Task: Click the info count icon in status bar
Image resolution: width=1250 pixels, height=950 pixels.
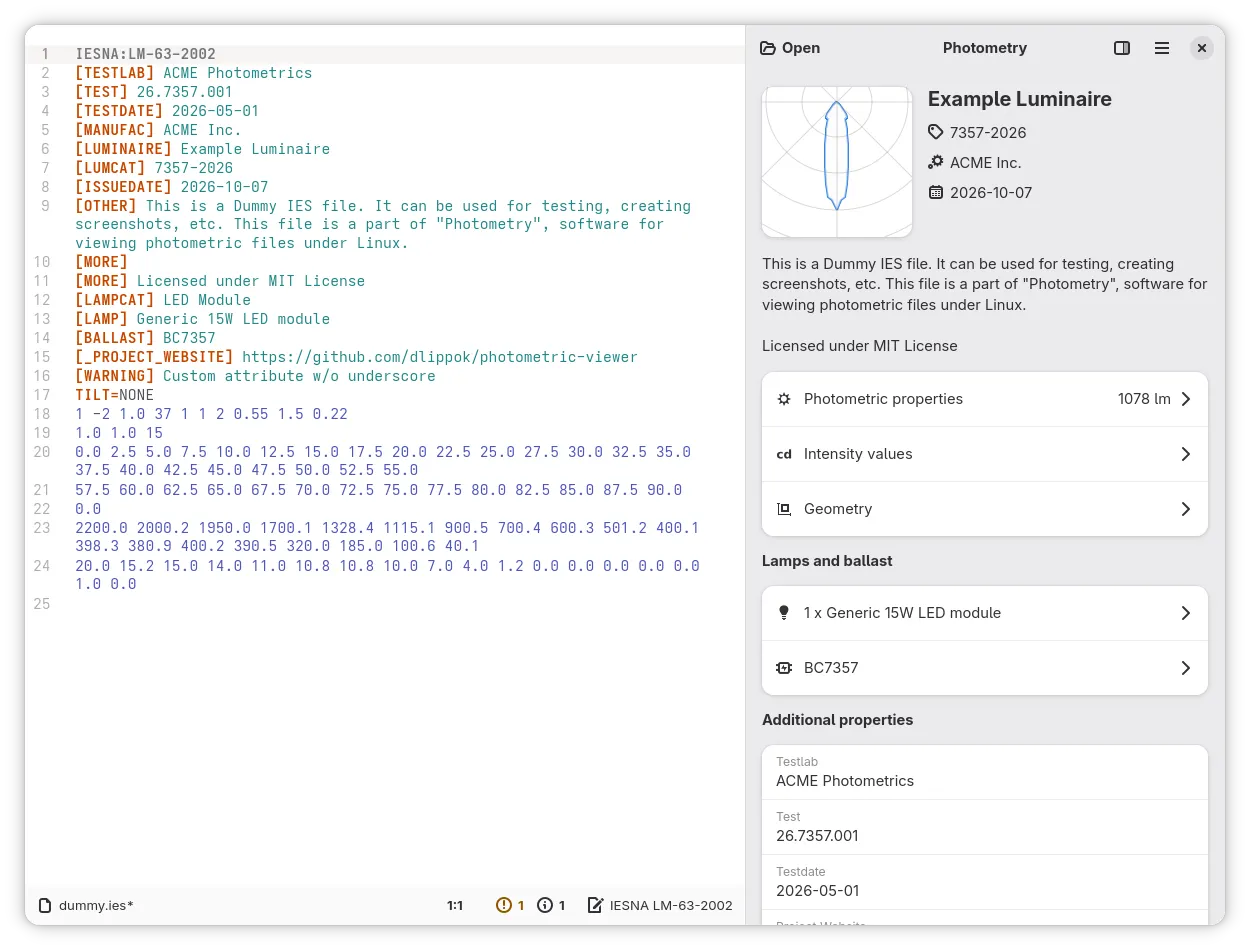Action: point(545,905)
